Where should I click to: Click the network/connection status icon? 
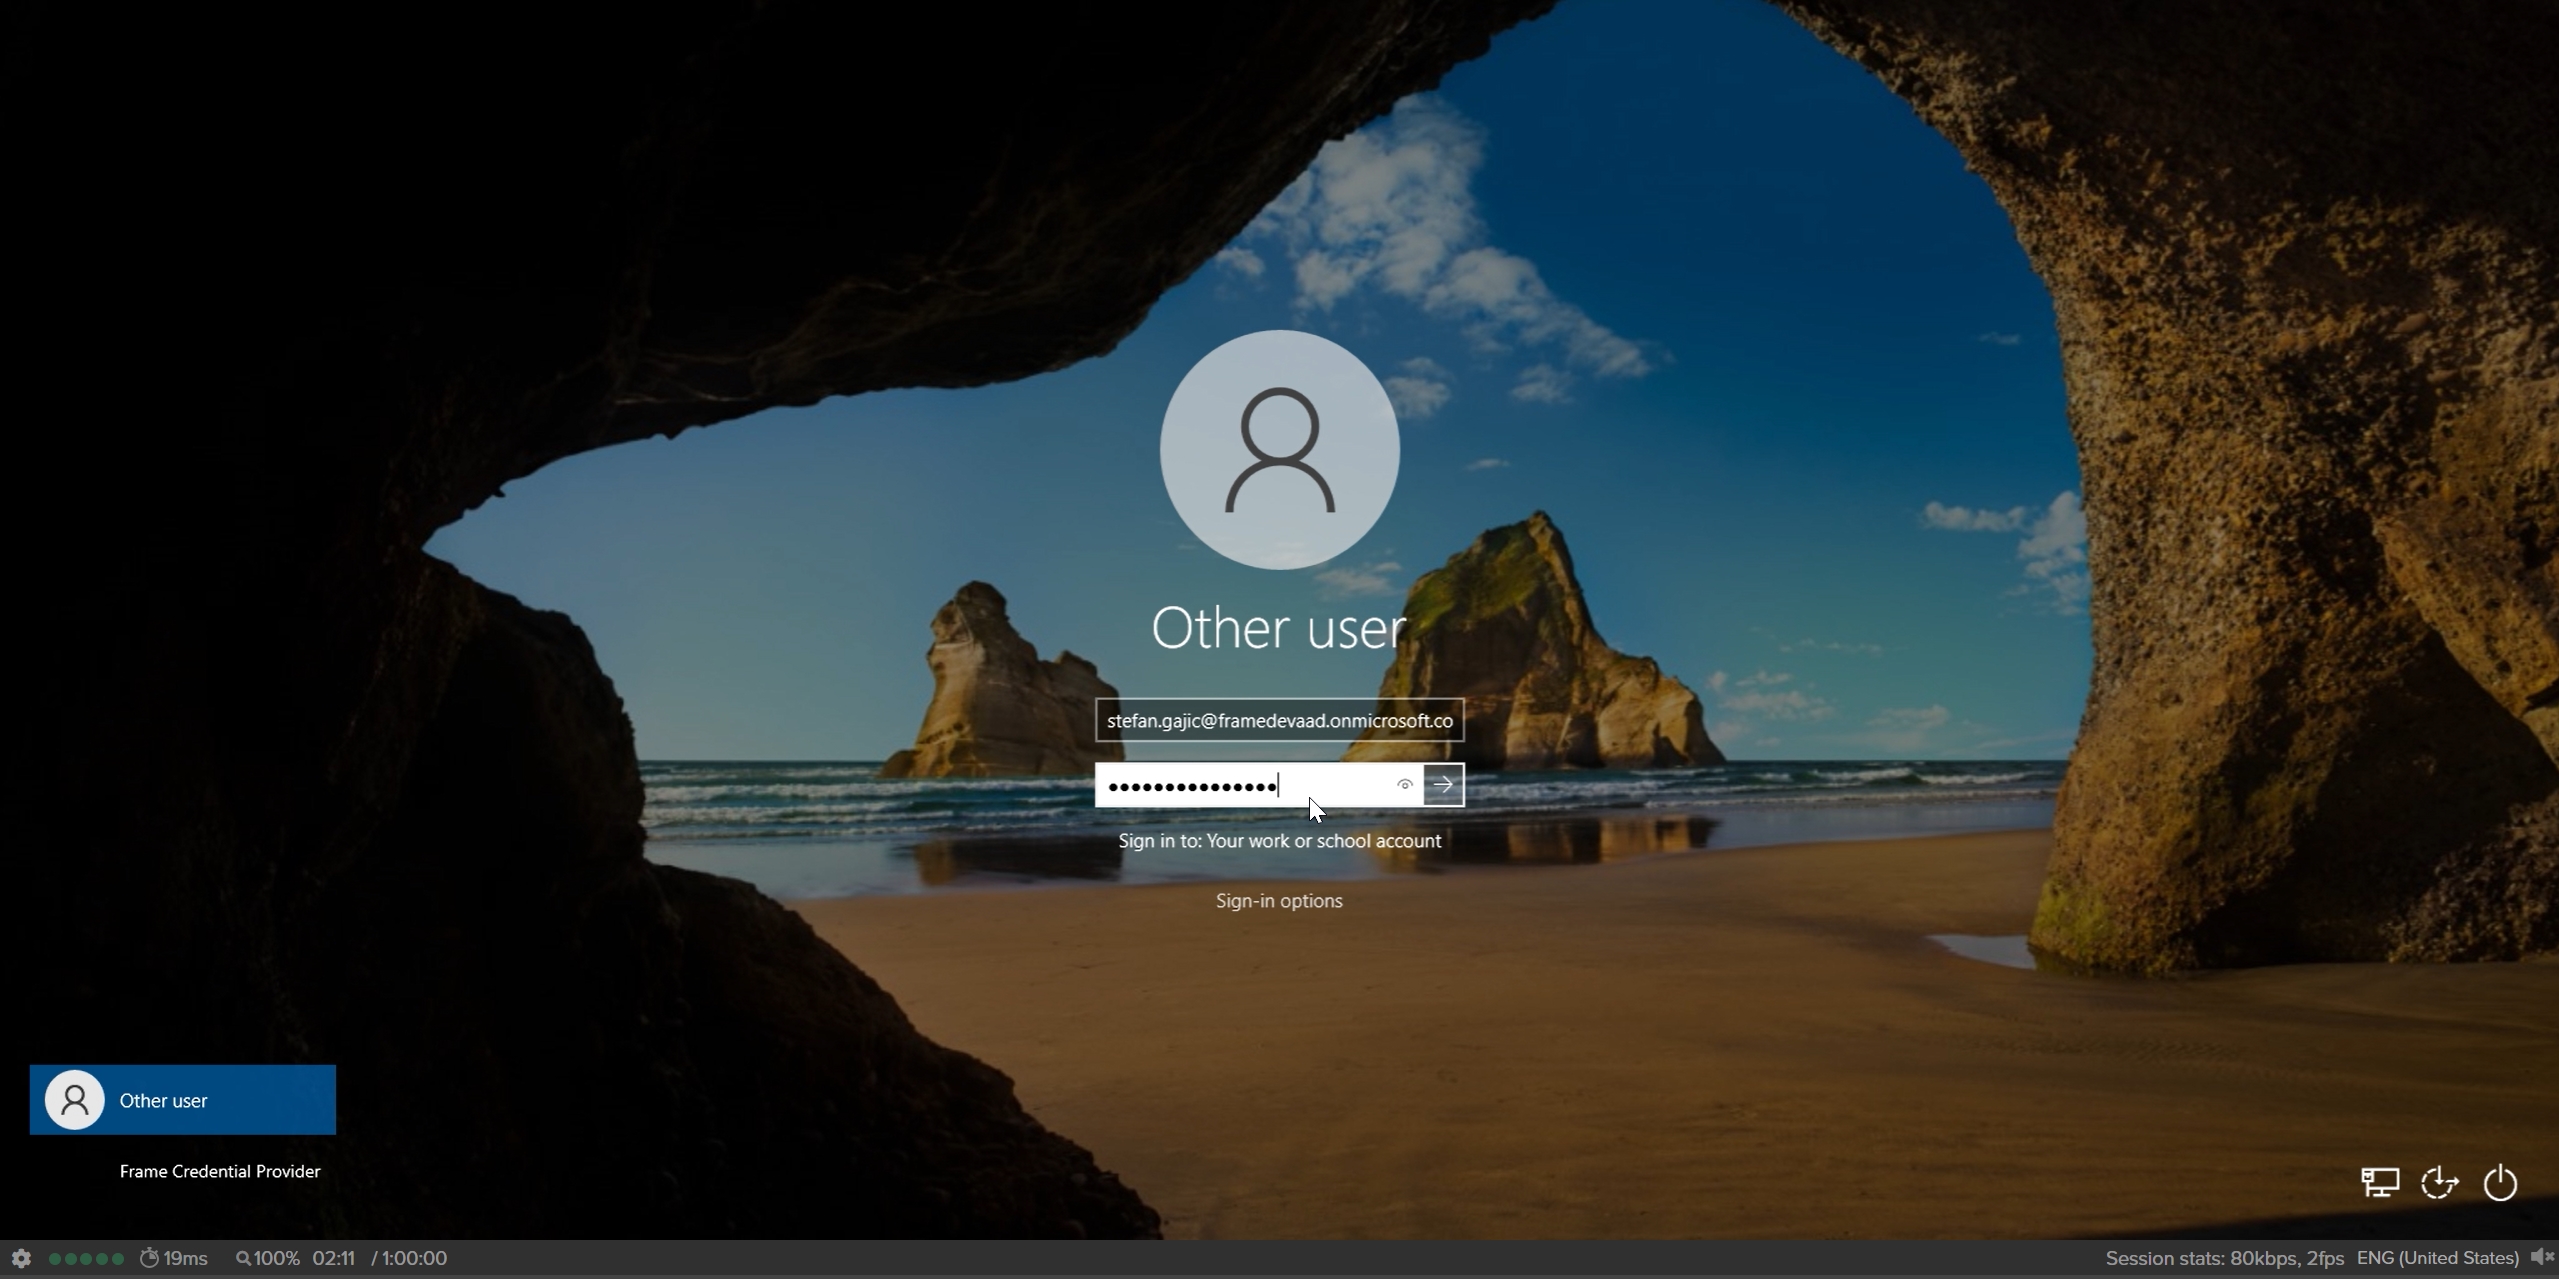[x=2379, y=1181]
